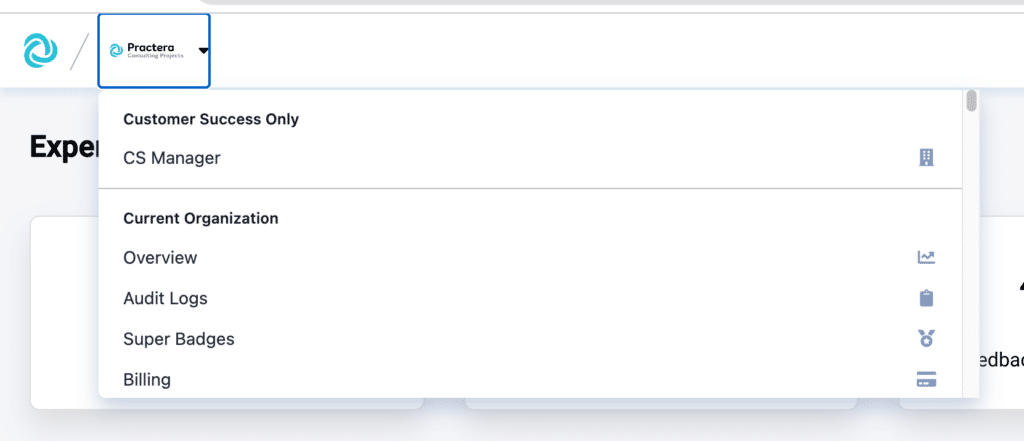
Task: Collapse the menu using the black caret arrow
Action: tap(203, 51)
